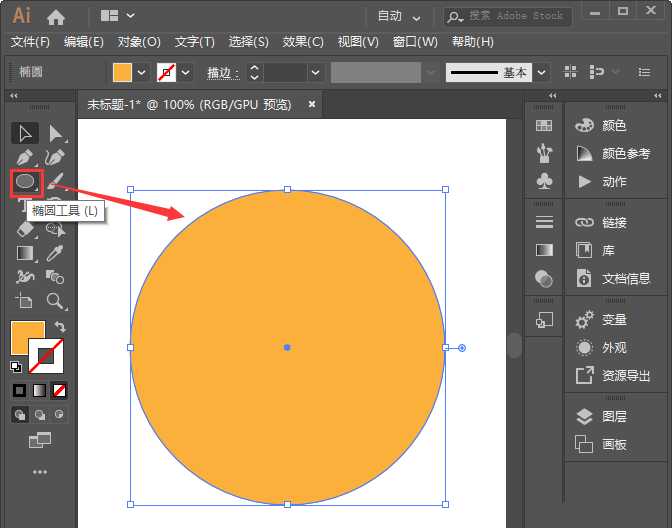This screenshot has width=672, height=528.
Task: Choose the Direct Selection tool
Action: click(56, 133)
